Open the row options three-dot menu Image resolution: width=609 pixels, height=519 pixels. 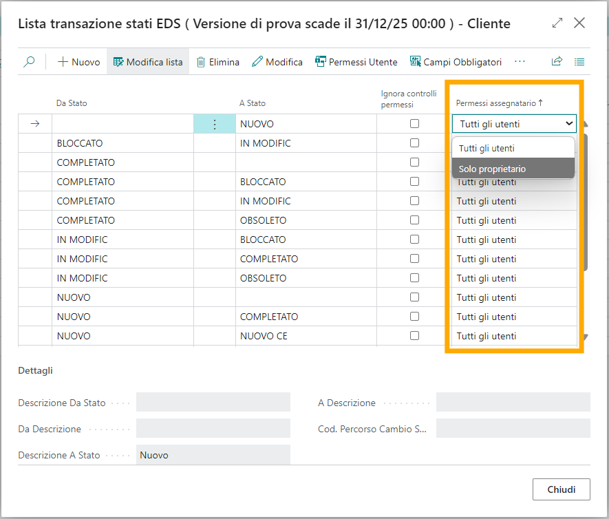pos(214,124)
